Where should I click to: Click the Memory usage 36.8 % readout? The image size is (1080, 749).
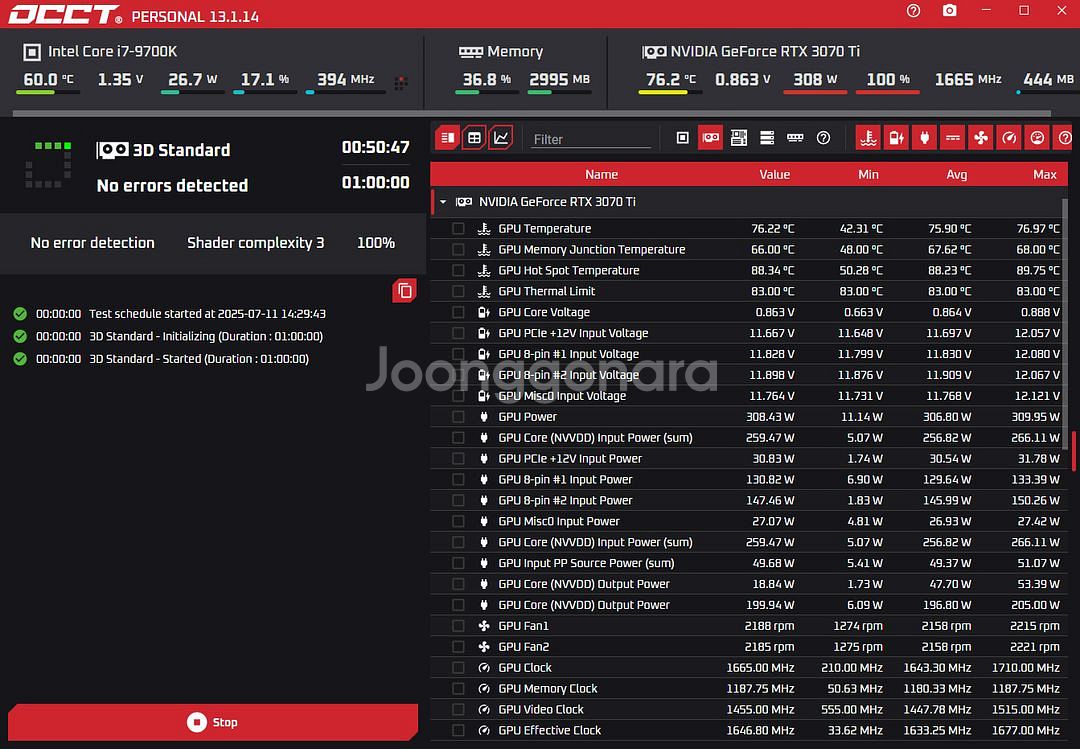(487, 80)
